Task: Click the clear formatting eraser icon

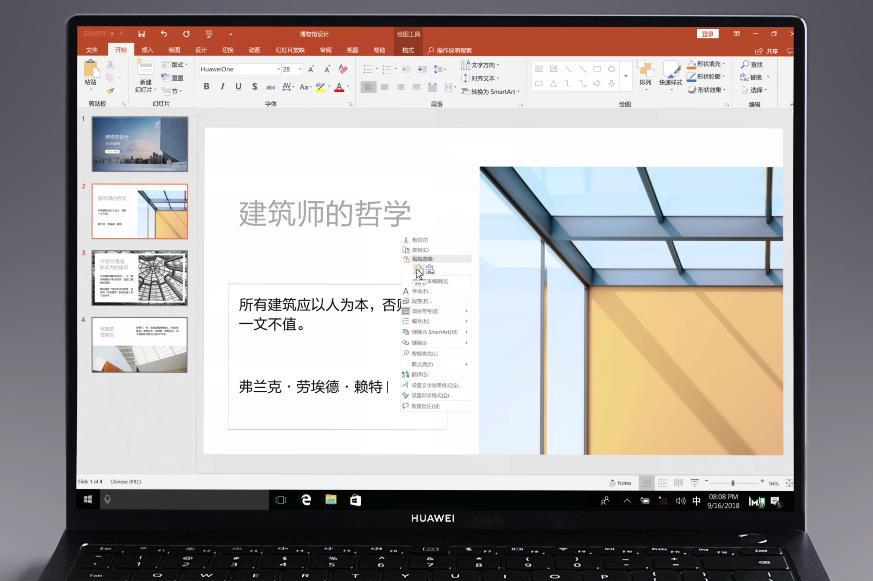Action: [x=342, y=69]
